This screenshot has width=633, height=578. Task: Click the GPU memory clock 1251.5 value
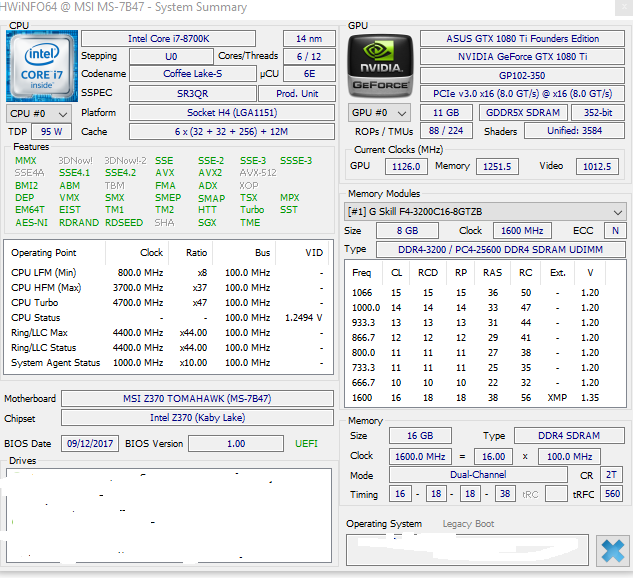click(x=497, y=166)
